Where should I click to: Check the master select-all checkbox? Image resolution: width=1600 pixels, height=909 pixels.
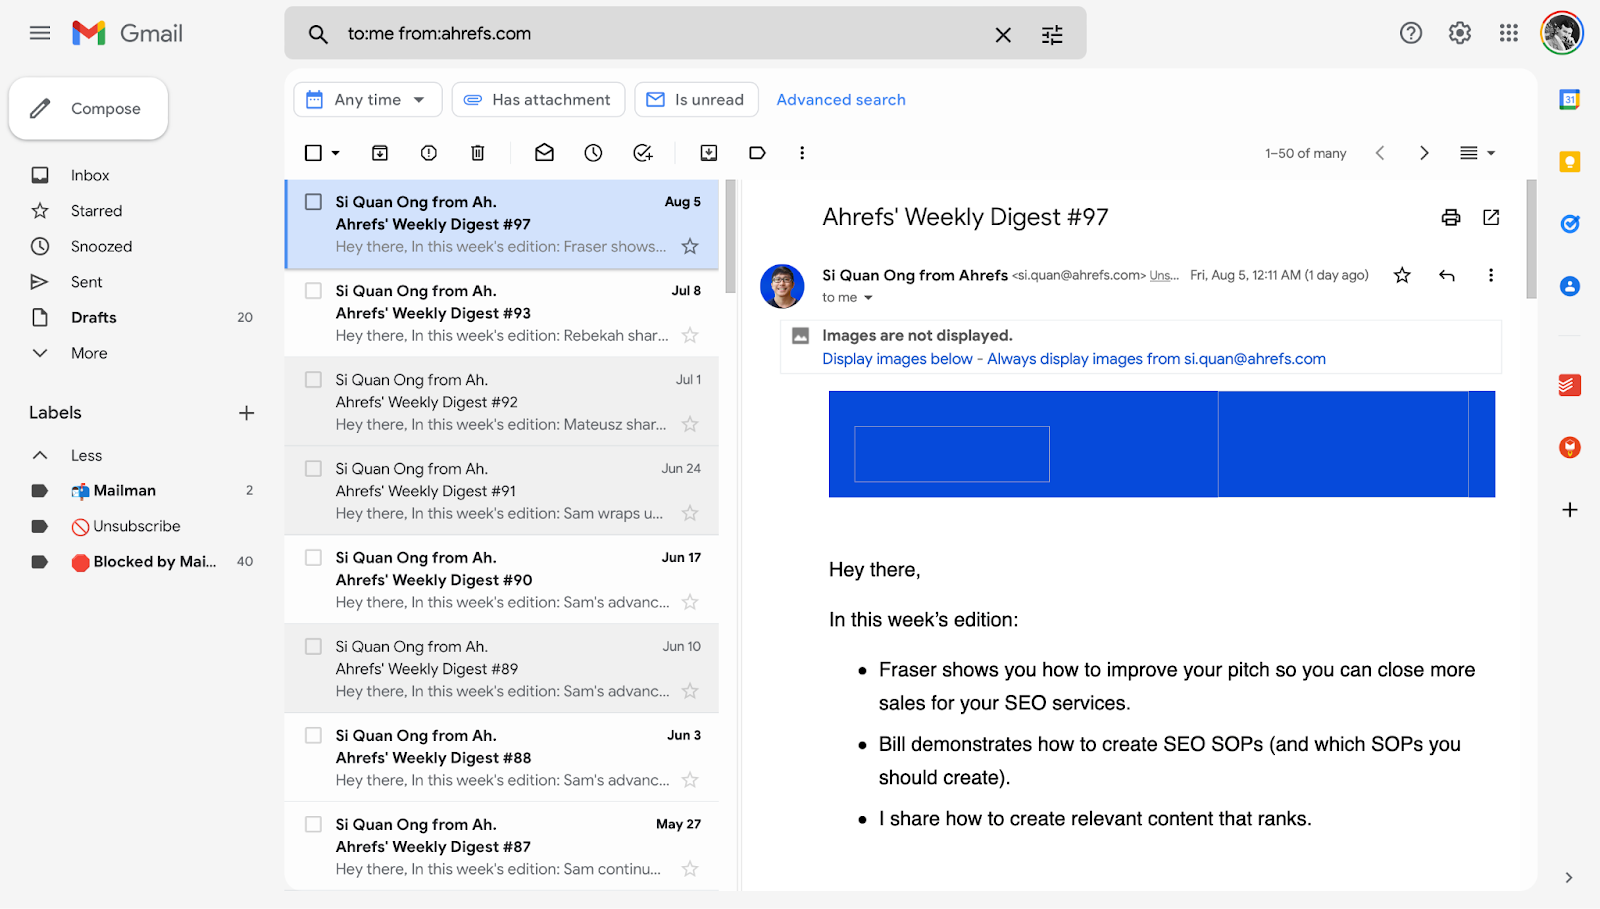pyautogui.click(x=313, y=153)
